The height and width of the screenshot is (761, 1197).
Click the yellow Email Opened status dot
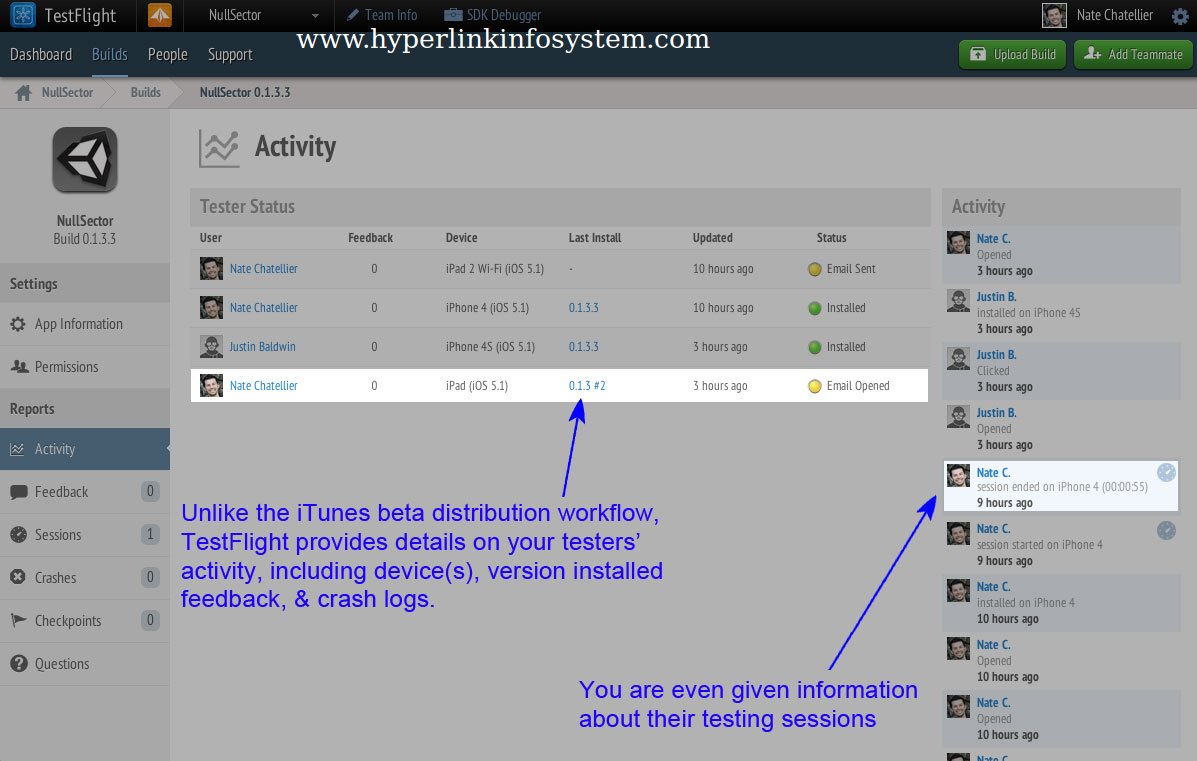(815, 385)
